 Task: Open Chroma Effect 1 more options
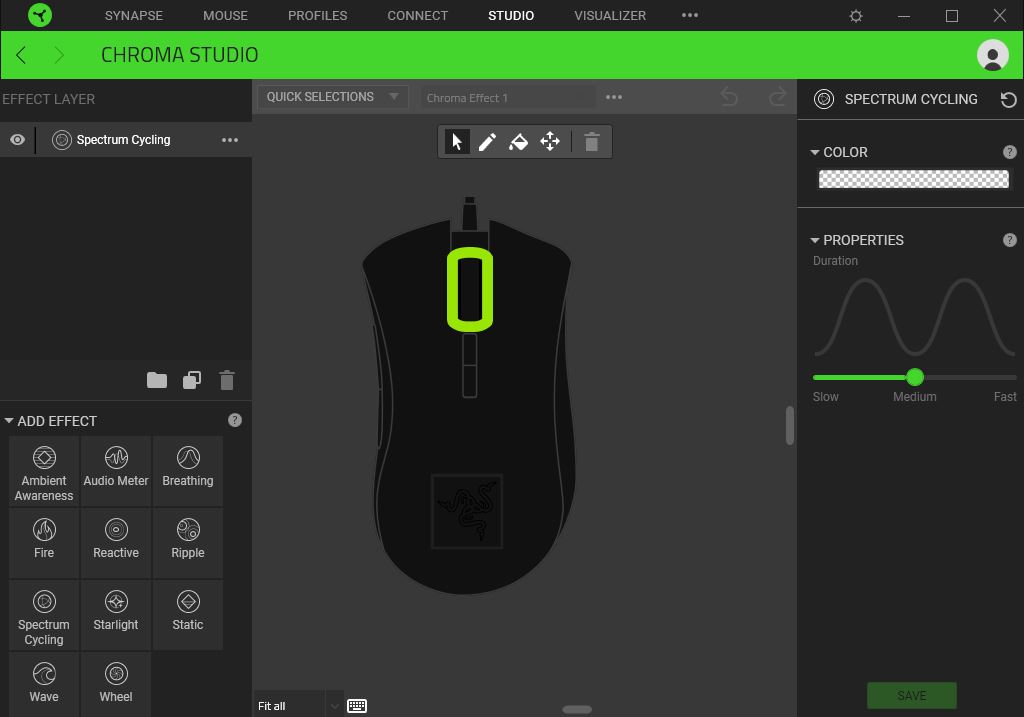[613, 97]
